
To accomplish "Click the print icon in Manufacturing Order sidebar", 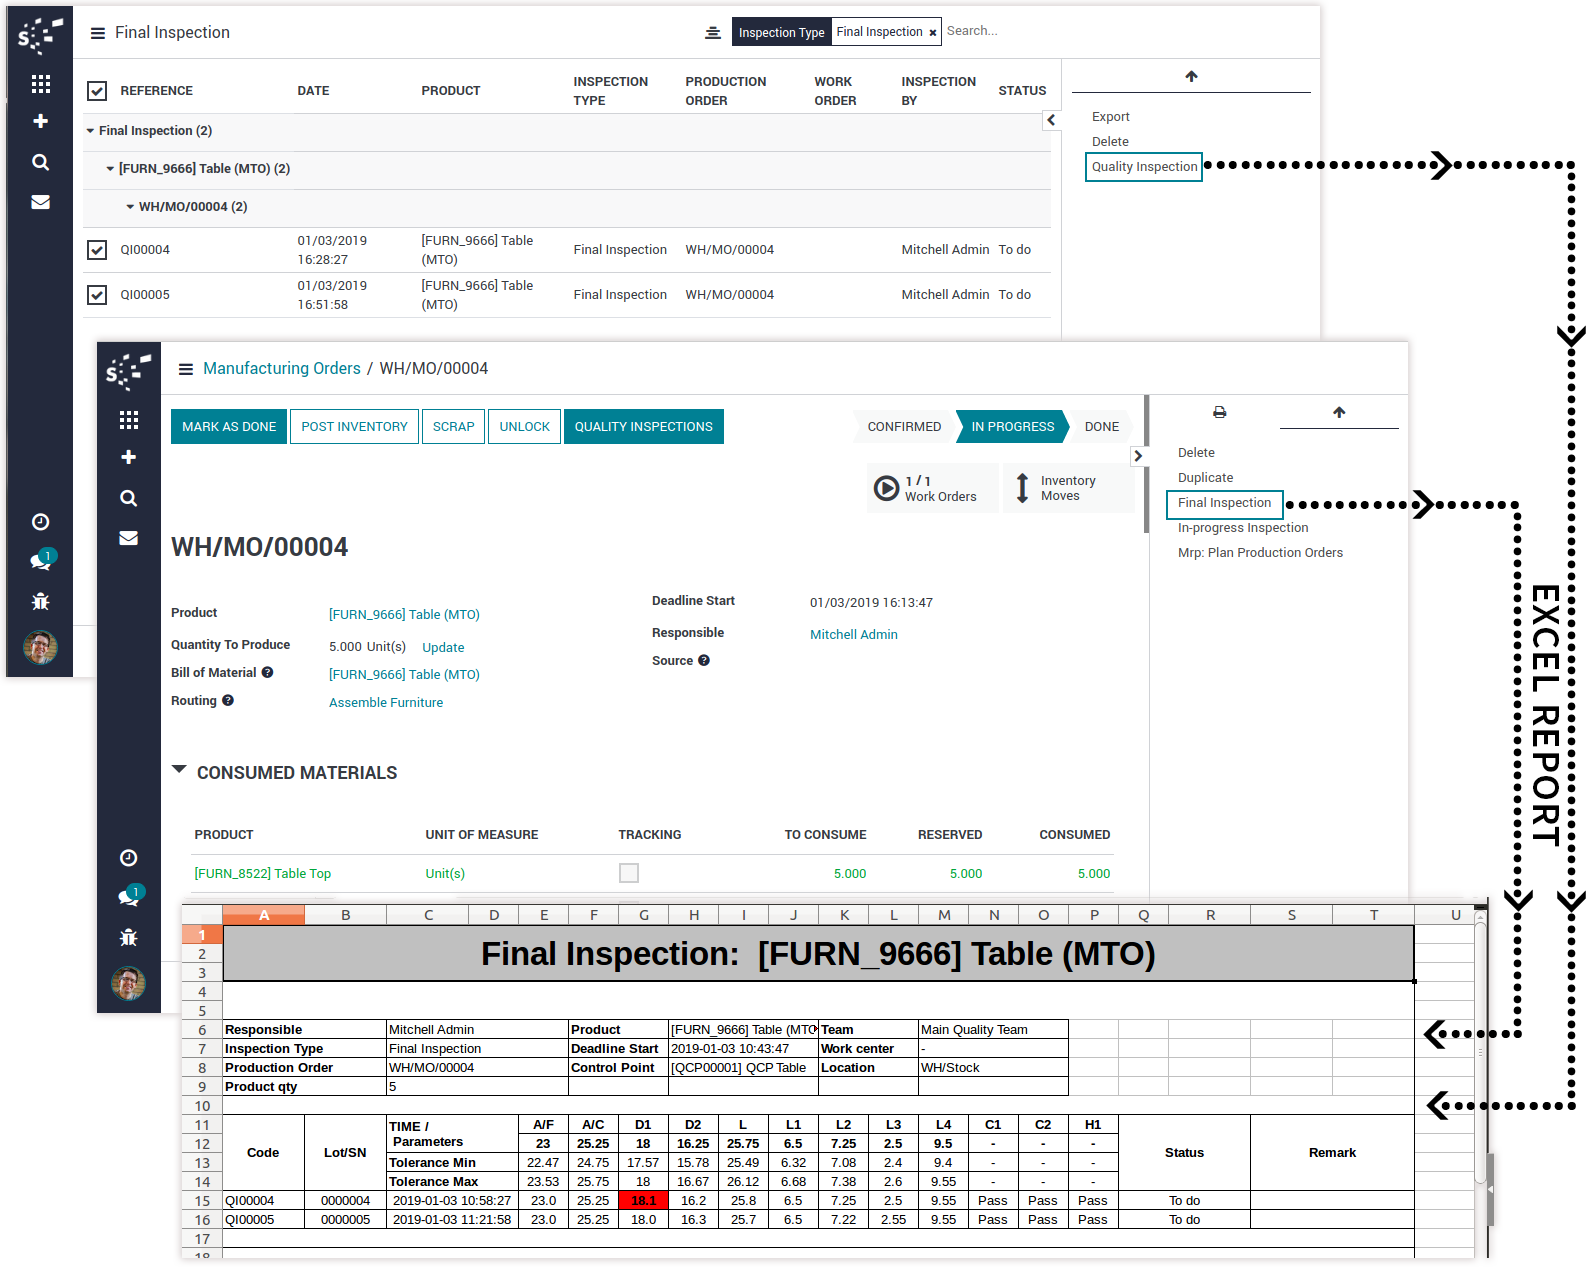I will coord(1219,412).
